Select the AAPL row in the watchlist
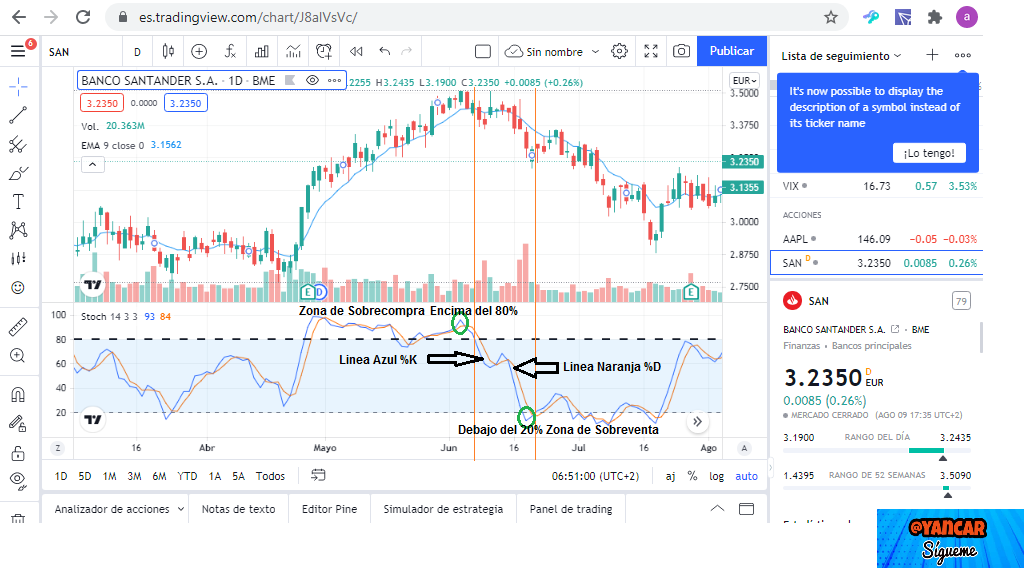Viewport: 1024px width, 568px height. point(876,239)
